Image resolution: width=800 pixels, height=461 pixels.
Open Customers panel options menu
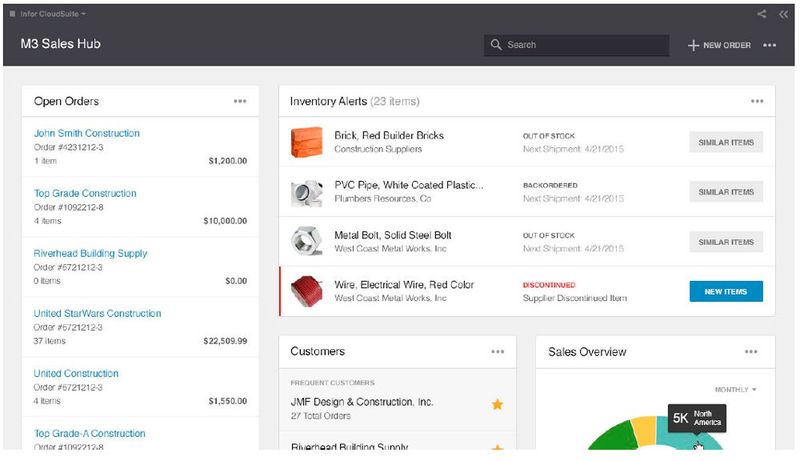tap(497, 351)
